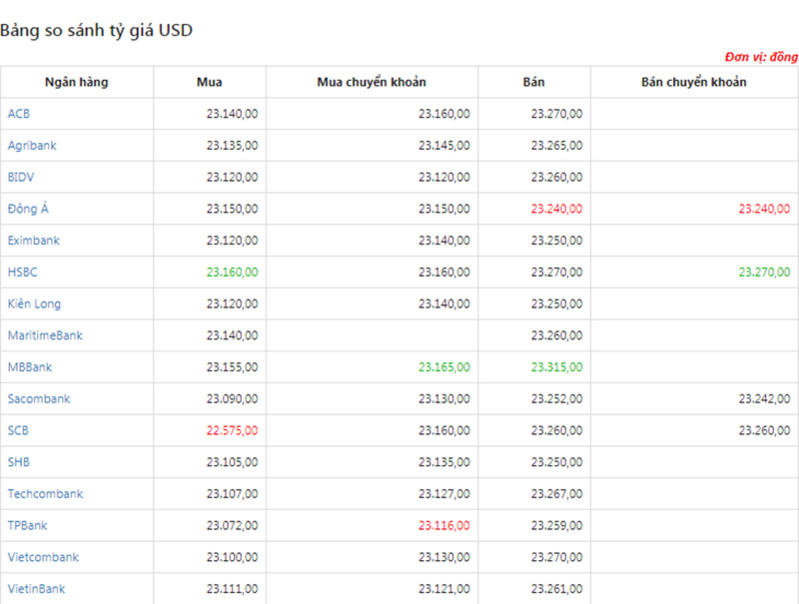Select Sacombank sell rate 23.252,00
Image resolution: width=799 pixels, height=604 pixels.
coord(556,399)
